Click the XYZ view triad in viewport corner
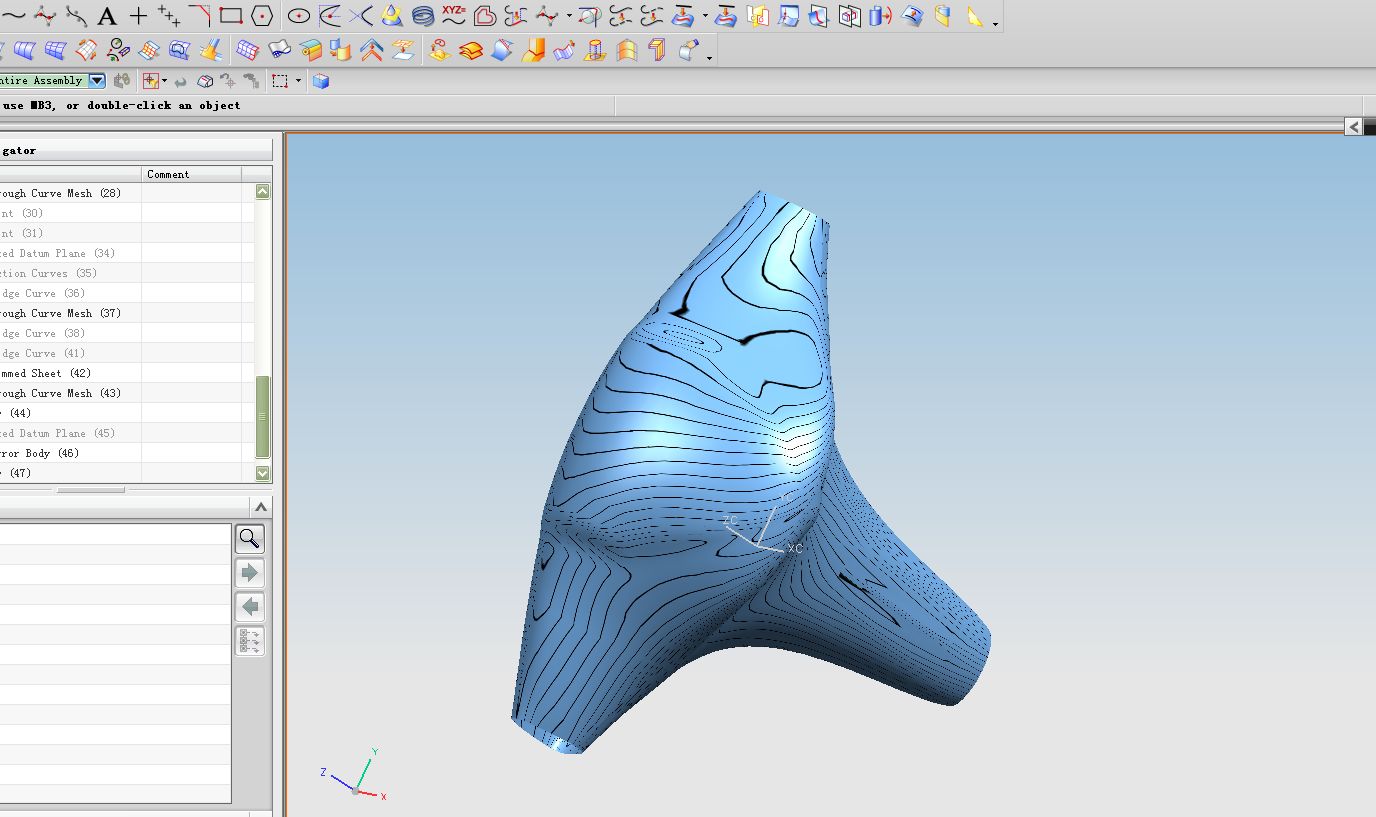 pyautogui.click(x=354, y=774)
